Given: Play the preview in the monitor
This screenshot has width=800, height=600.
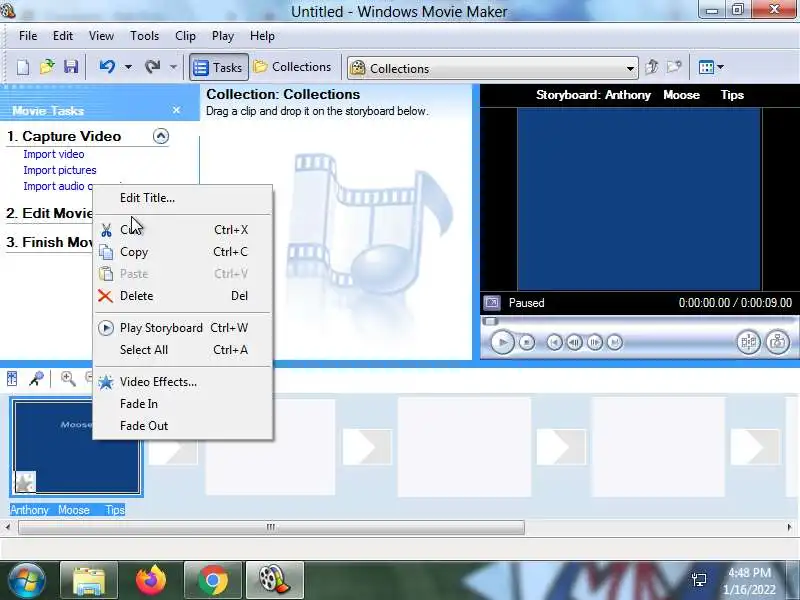Looking at the screenshot, I should pyautogui.click(x=502, y=342).
